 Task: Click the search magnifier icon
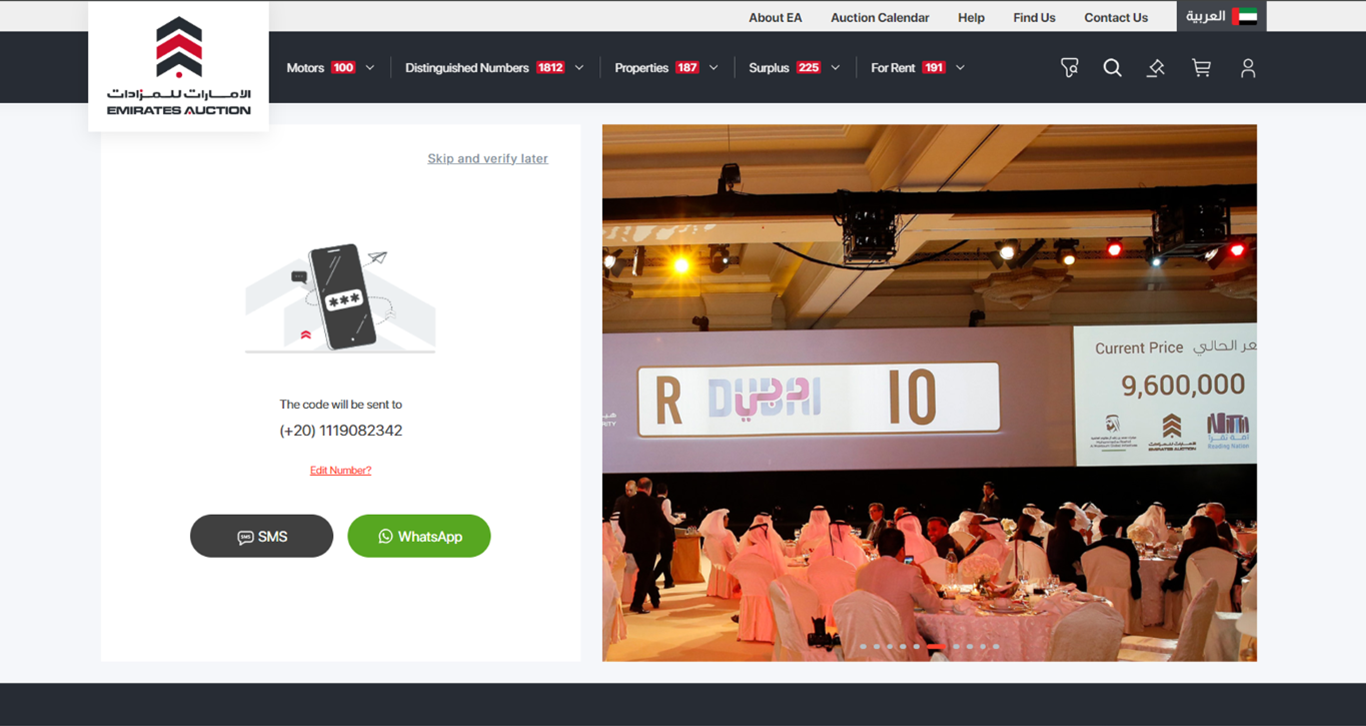(1112, 67)
